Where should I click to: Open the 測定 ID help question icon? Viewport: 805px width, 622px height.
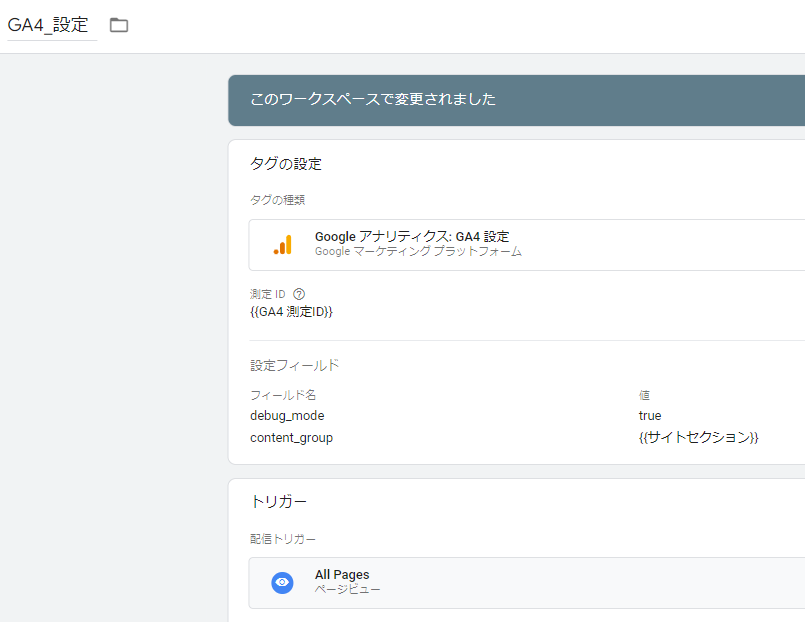(x=299, y=294)
